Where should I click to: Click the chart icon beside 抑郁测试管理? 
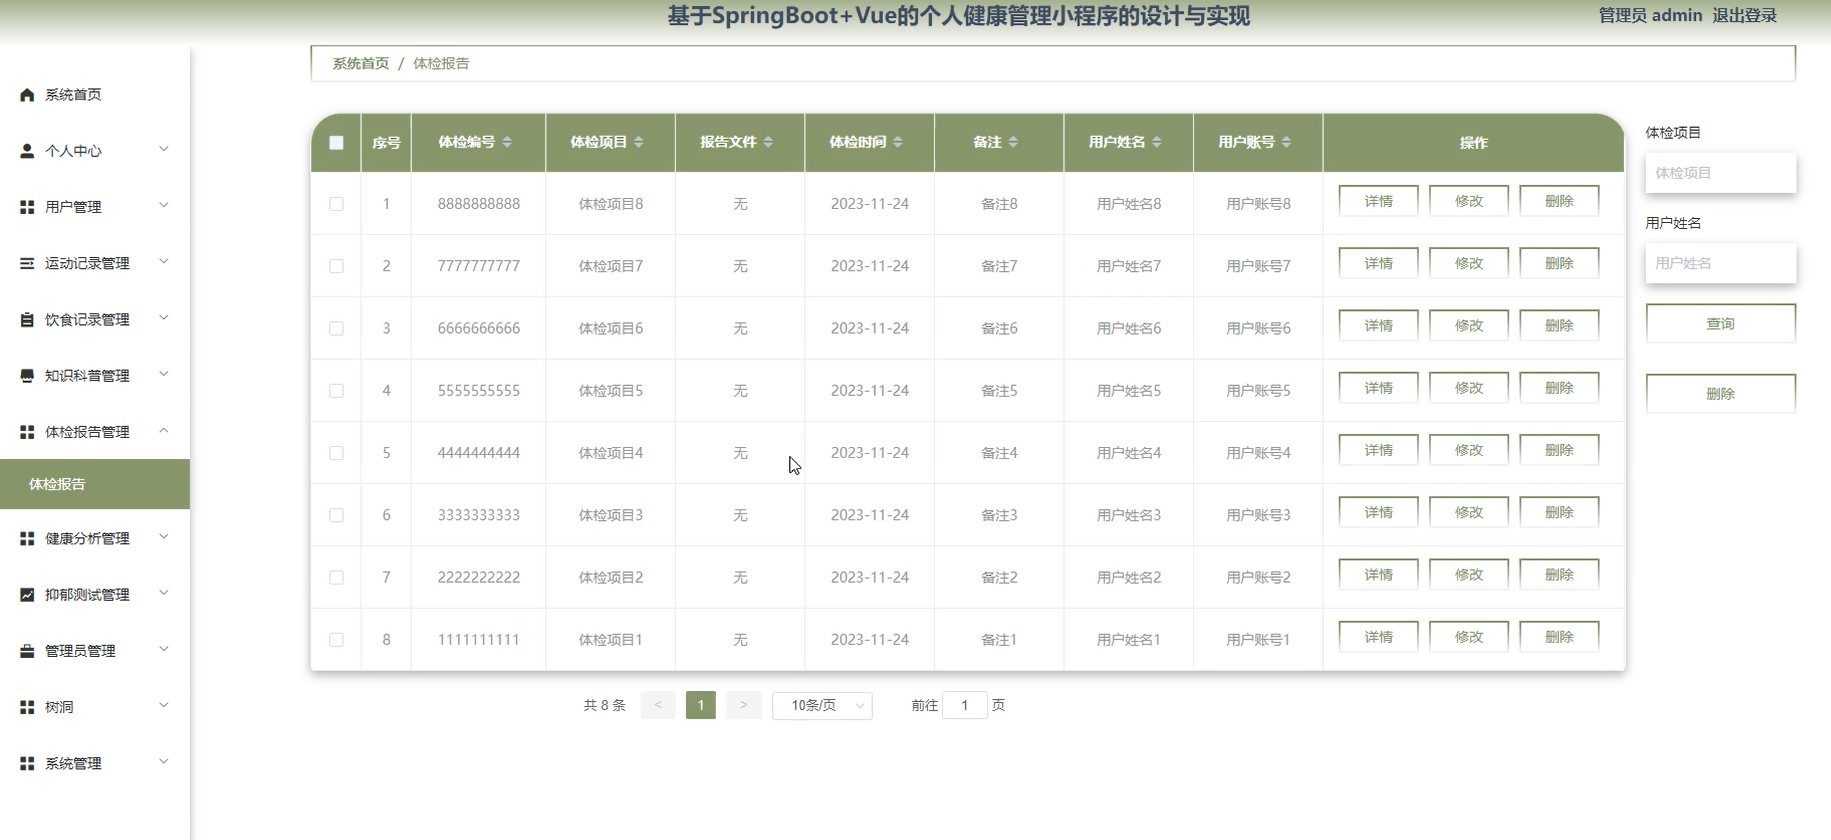(x=27, y=594)
